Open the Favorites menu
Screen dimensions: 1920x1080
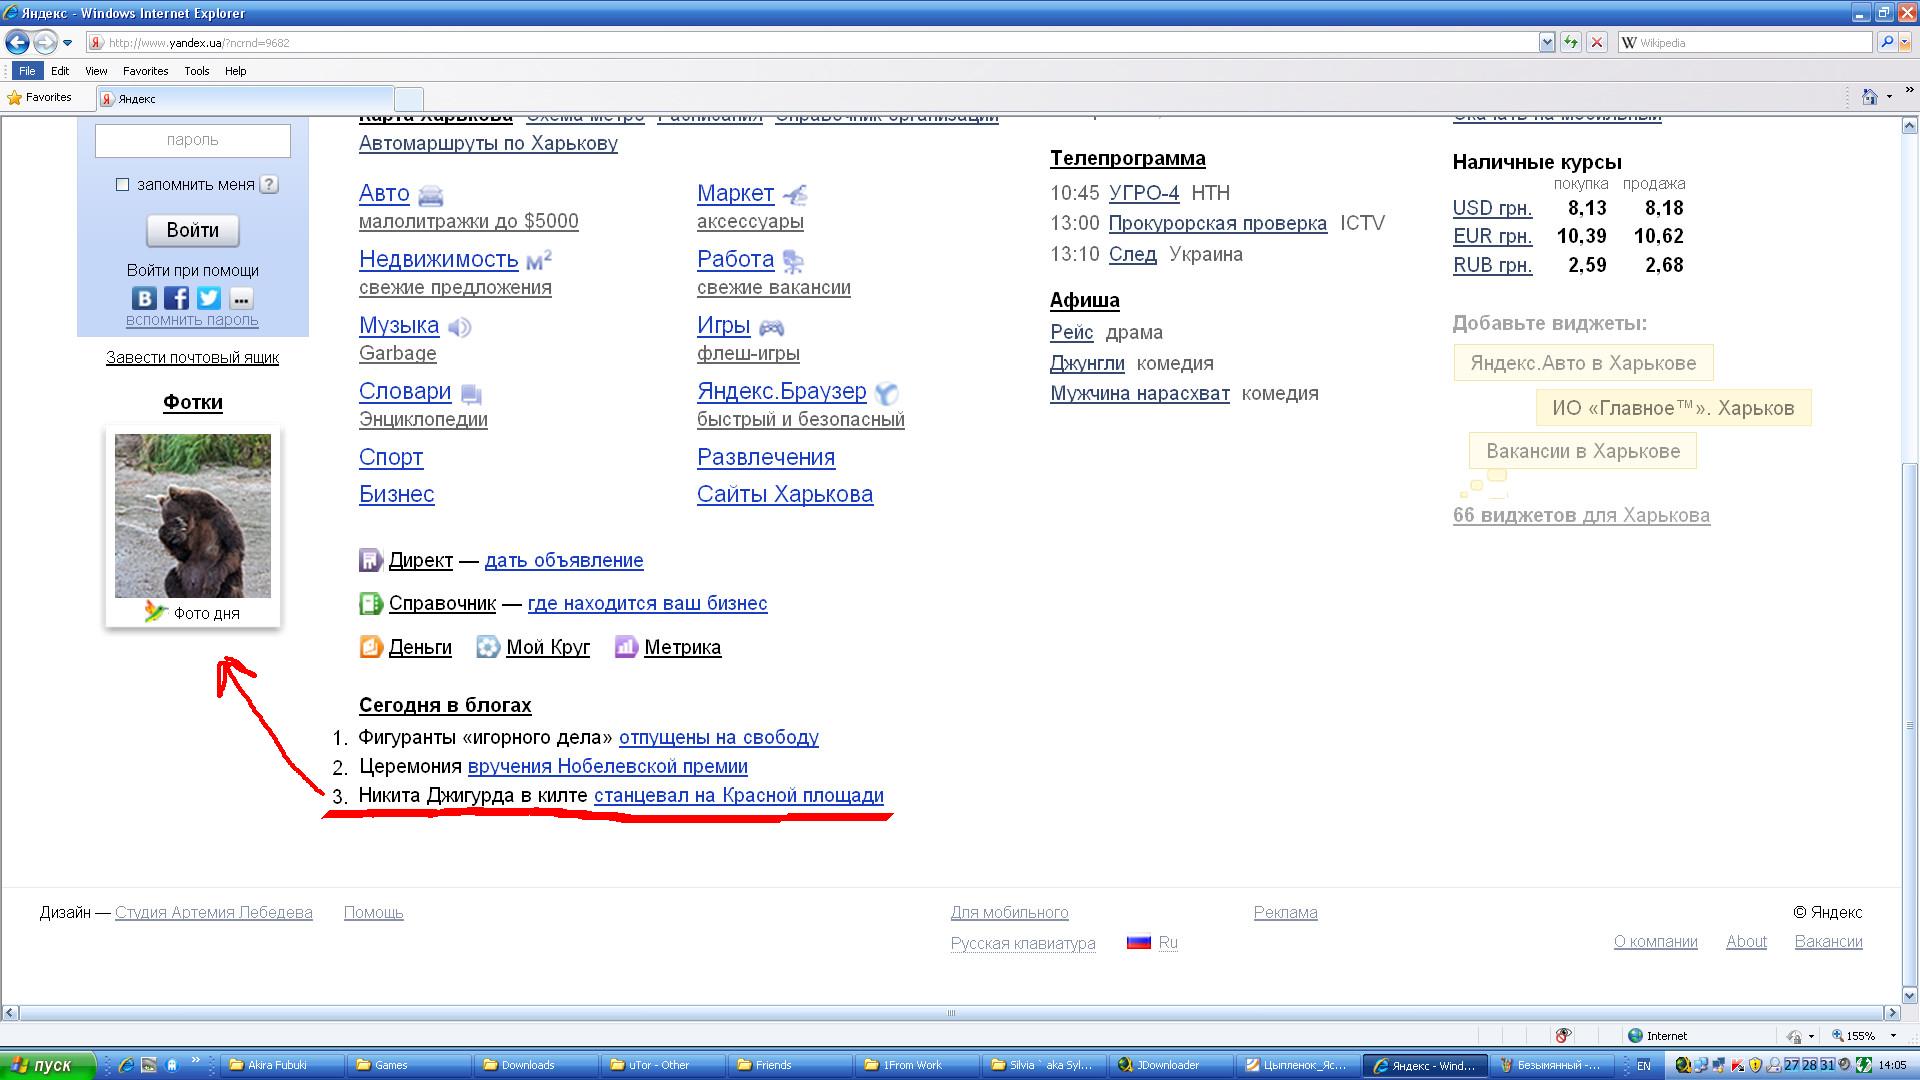145,71
